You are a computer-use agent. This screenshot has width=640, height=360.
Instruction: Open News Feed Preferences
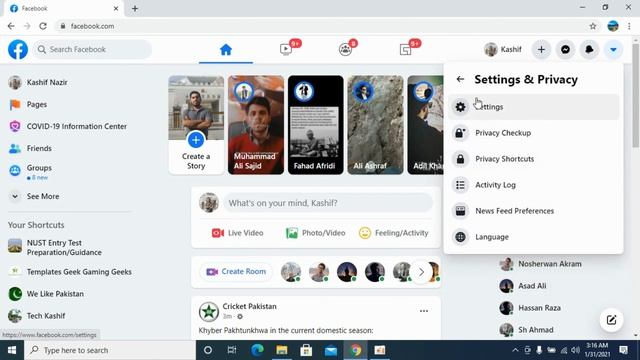(x=533, y=211)
